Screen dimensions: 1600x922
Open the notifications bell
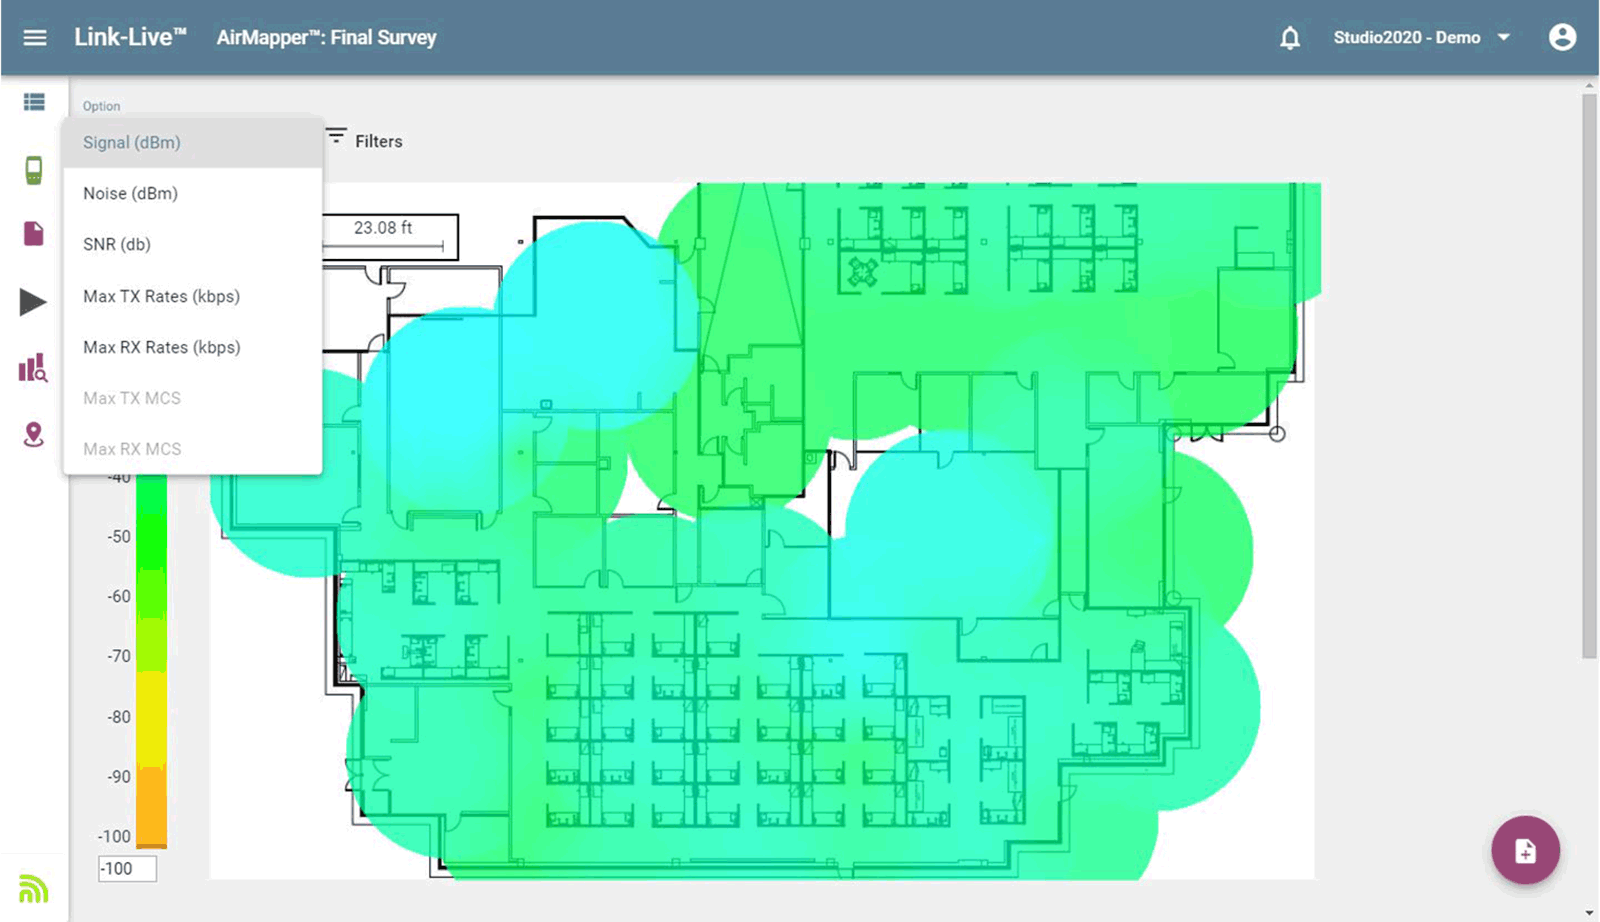[x=1290, y=38]
